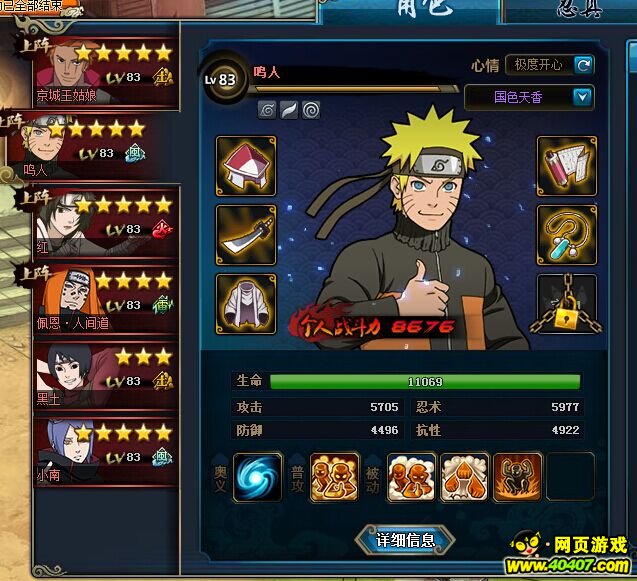Select 佩恩·人间道 in ninja list
This screenshot has width=637, height=581.
(106, 300)
